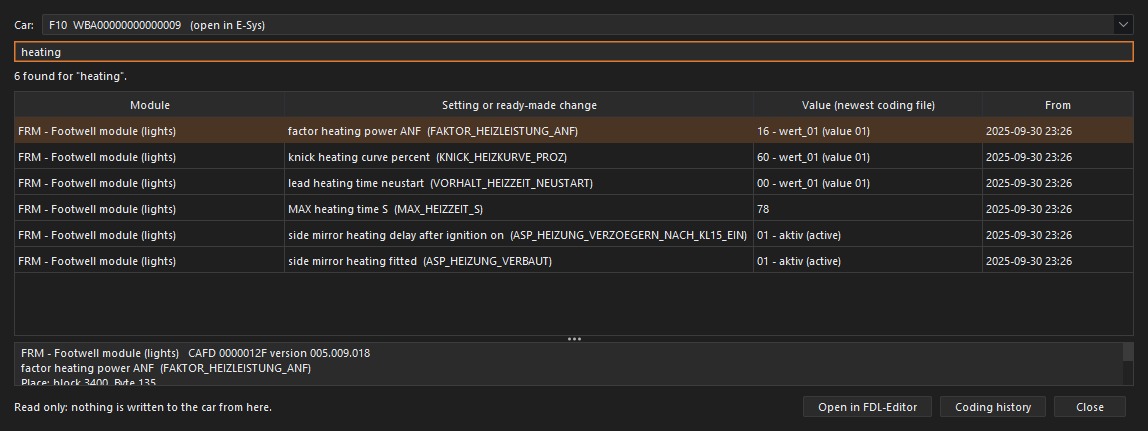Click Module cell of knick heating curve row
Viewport: 1148px width, 431px height.
(x=149, y=157)
